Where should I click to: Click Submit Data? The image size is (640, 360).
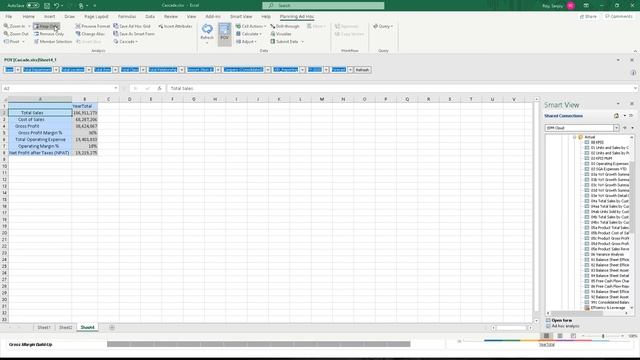(x=284, y=42)
